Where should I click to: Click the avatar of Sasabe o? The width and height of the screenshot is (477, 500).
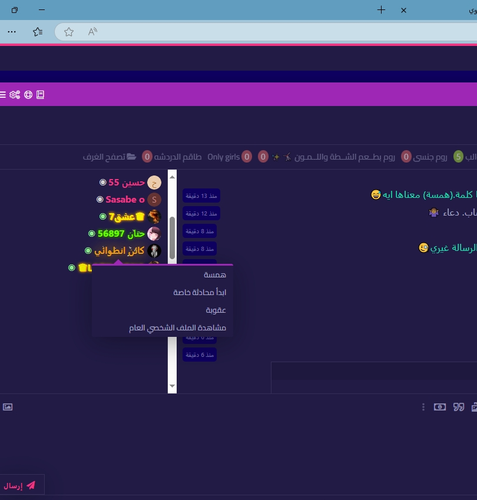tap(154, 200)
